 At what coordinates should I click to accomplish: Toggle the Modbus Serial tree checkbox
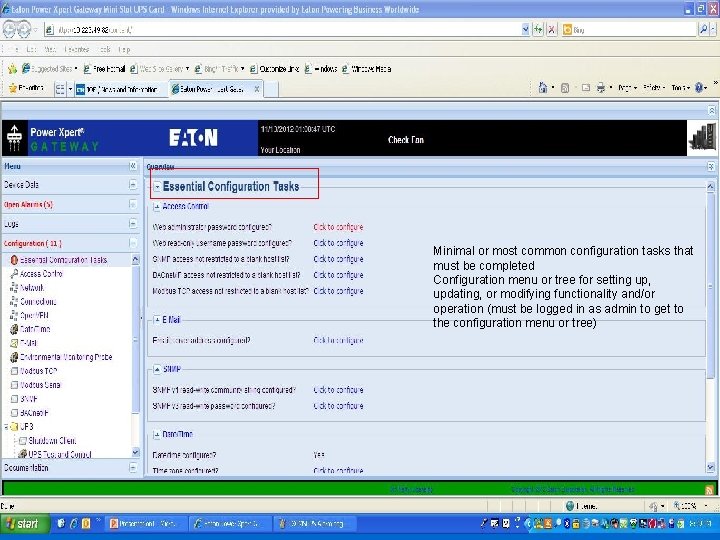pos(14,385)
